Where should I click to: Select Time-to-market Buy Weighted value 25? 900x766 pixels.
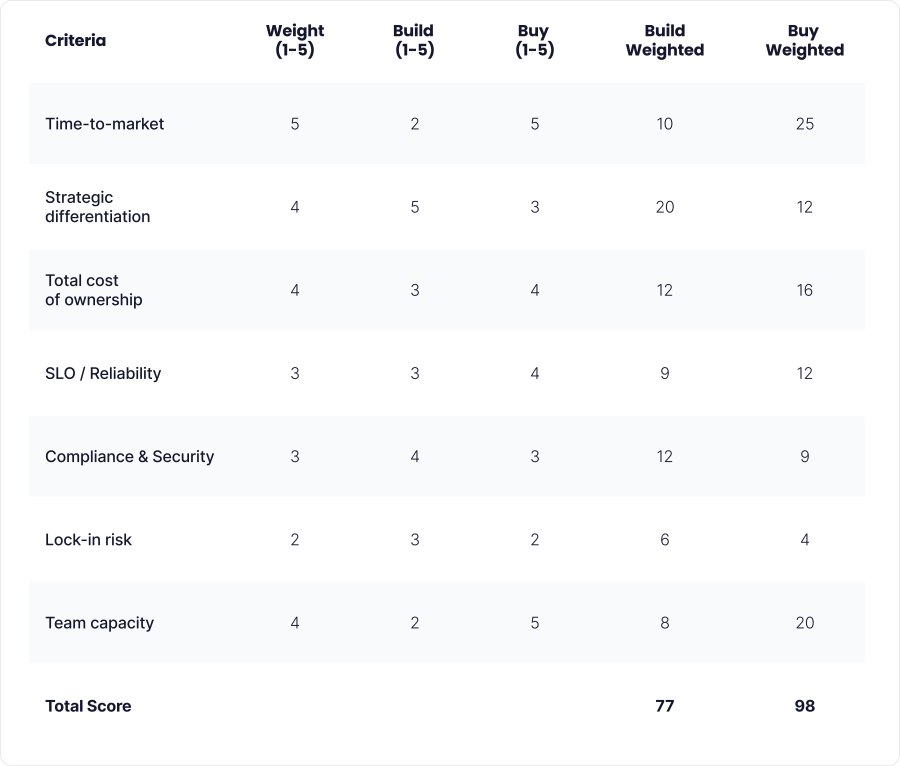(805, 124)
